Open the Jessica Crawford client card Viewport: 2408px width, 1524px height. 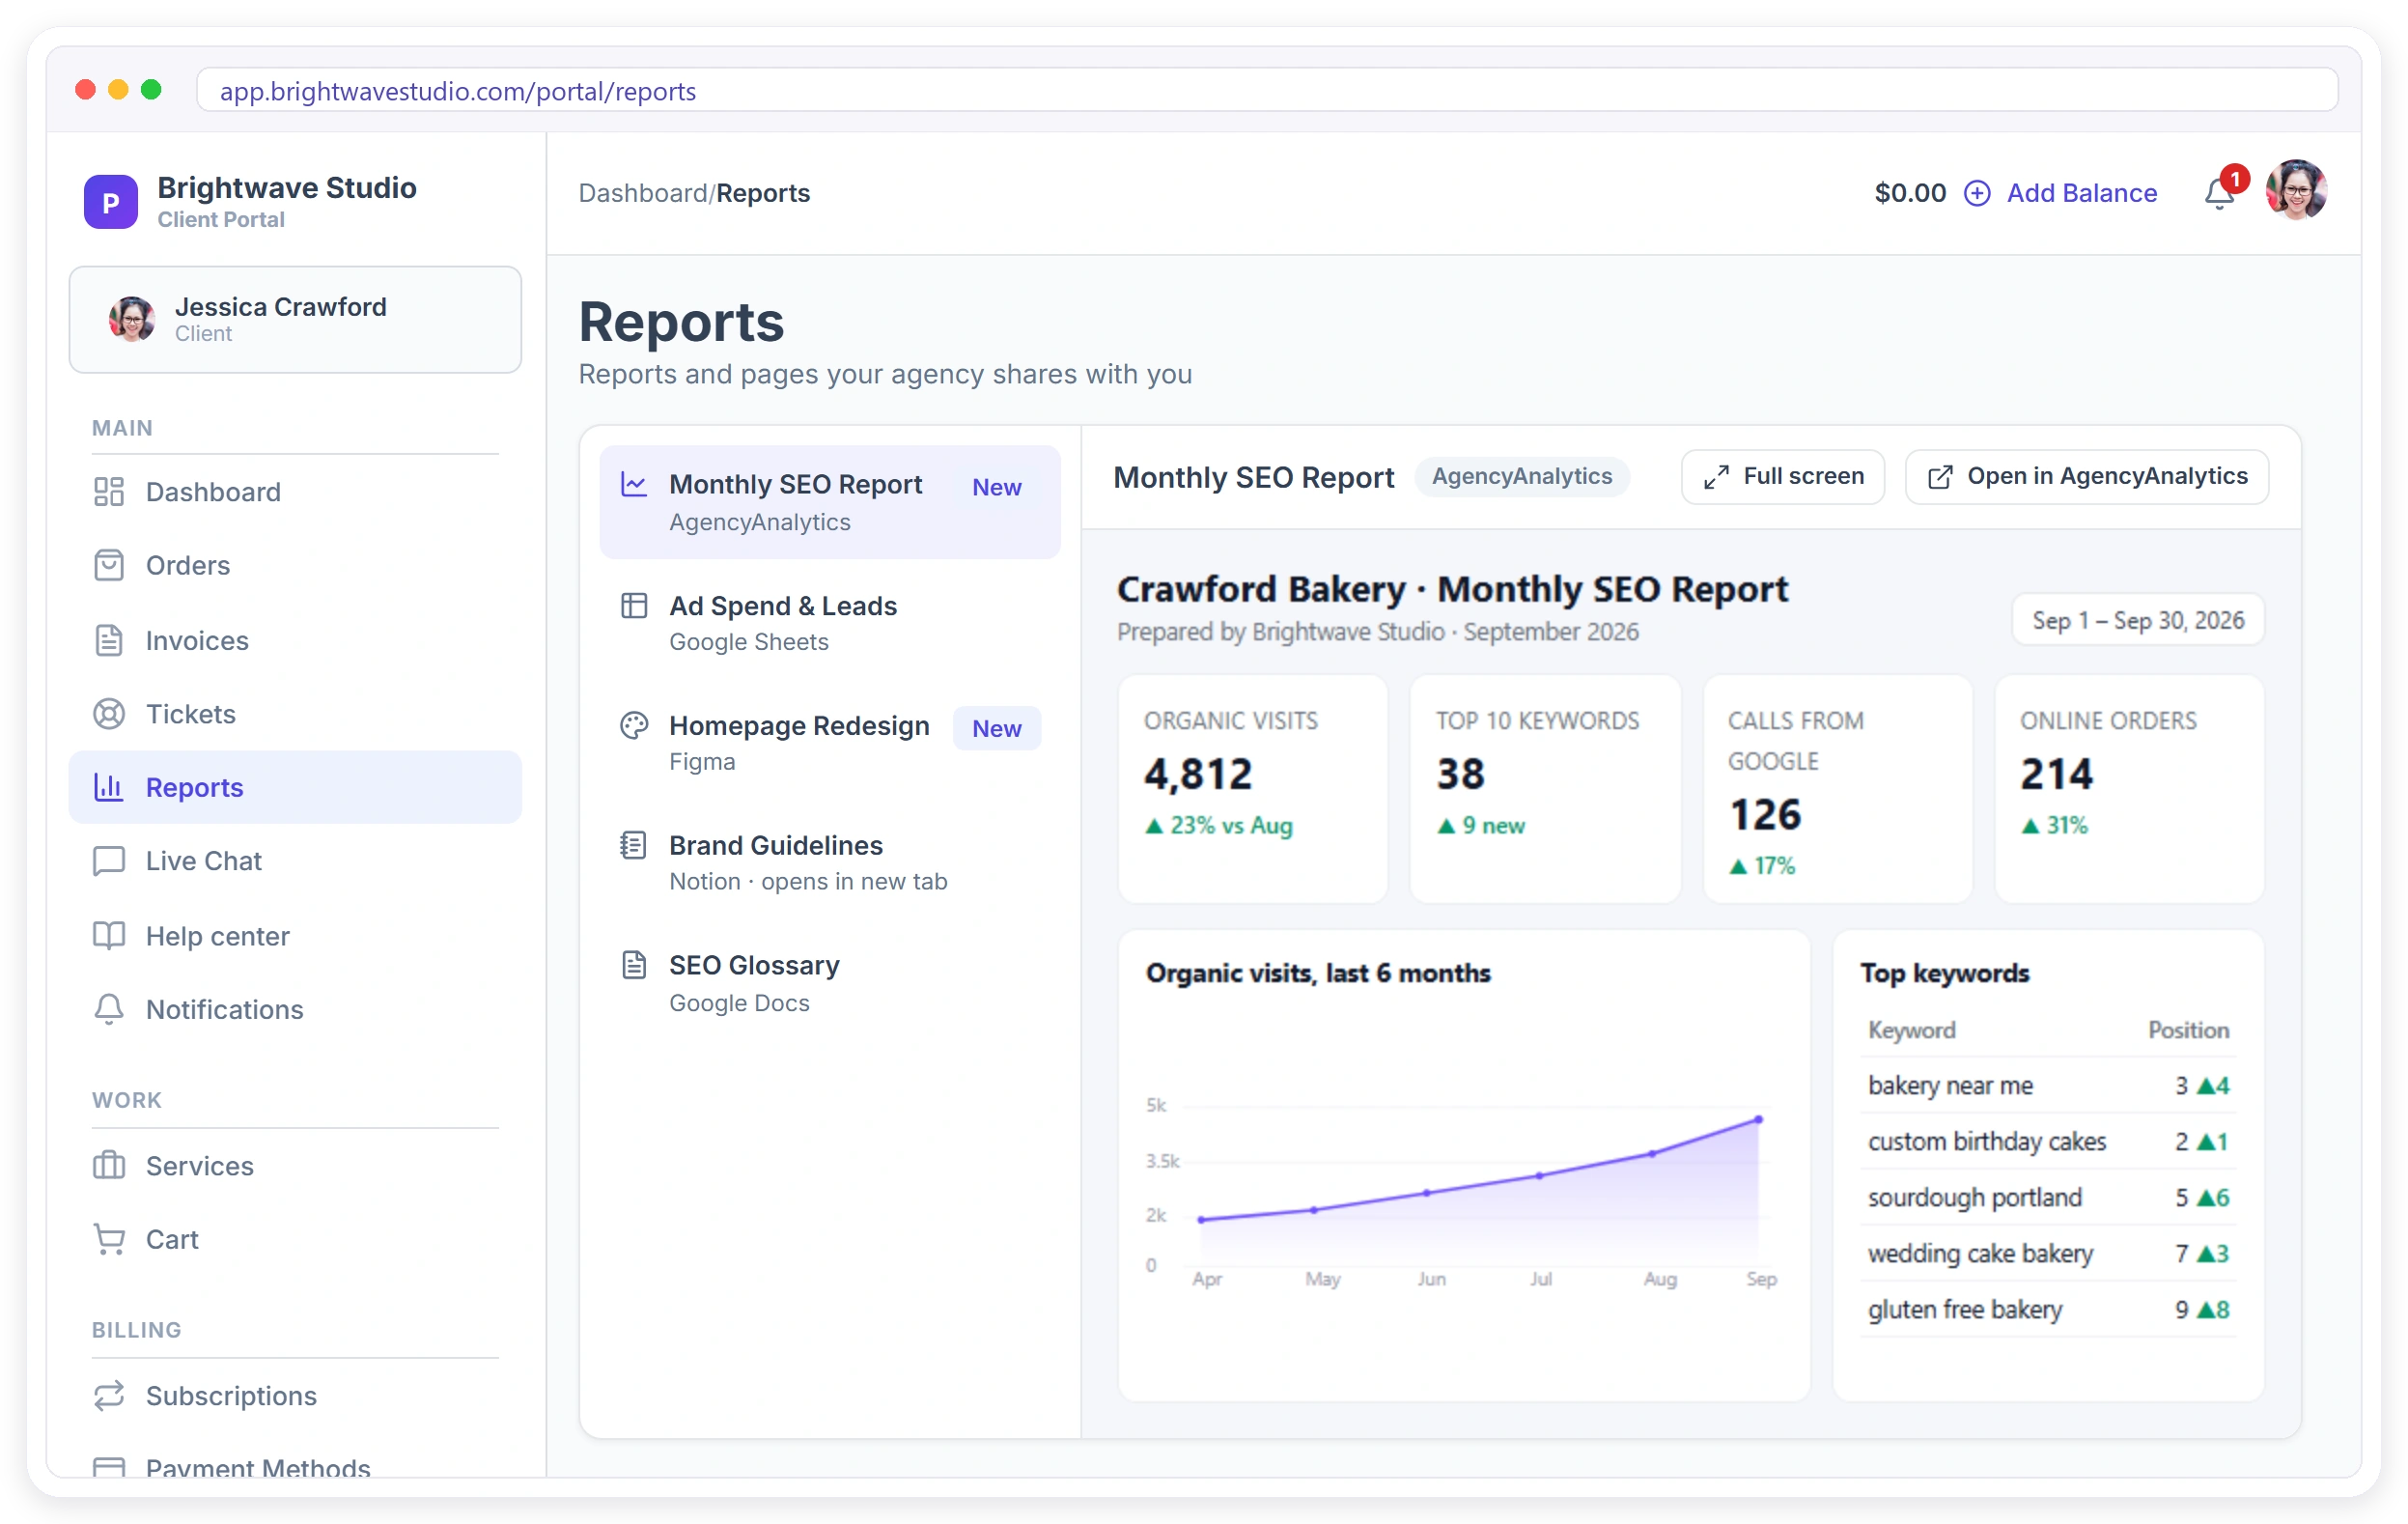(x=295, y=320)
